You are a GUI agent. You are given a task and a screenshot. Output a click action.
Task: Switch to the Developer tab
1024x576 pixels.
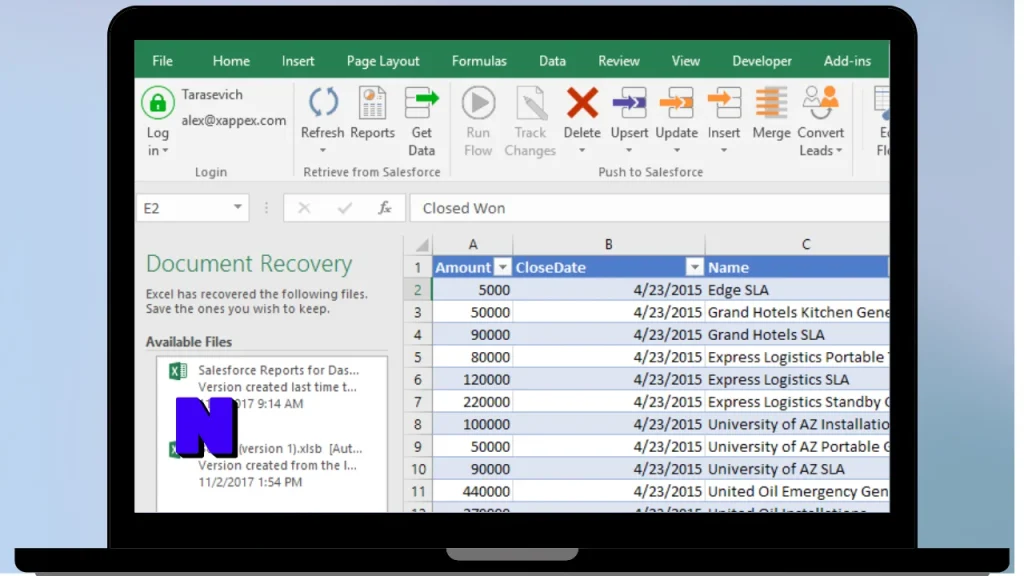click(x=761, y=61)
